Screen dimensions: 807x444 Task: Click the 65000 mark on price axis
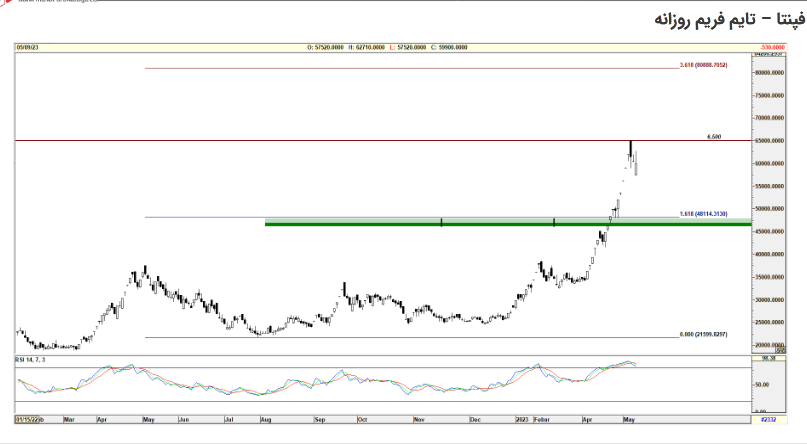coord(768,141)
